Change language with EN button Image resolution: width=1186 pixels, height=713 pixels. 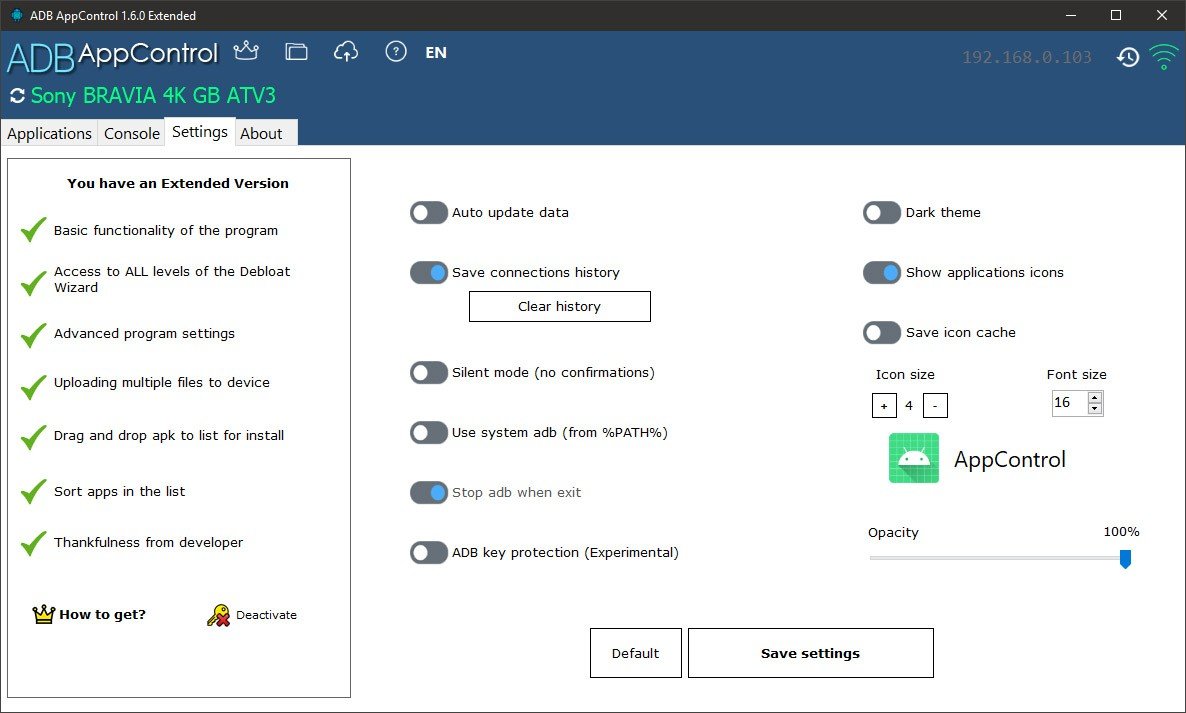click(x=436, y=52)
